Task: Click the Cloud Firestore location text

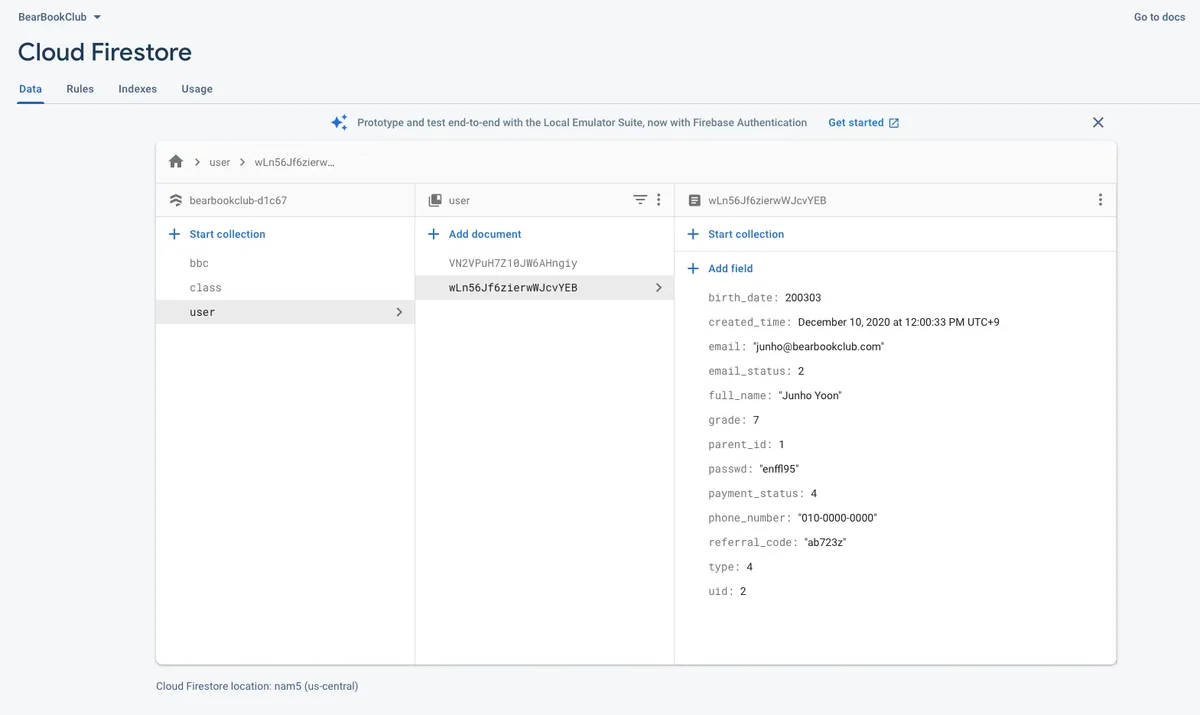Action: [x=257, y=686]
